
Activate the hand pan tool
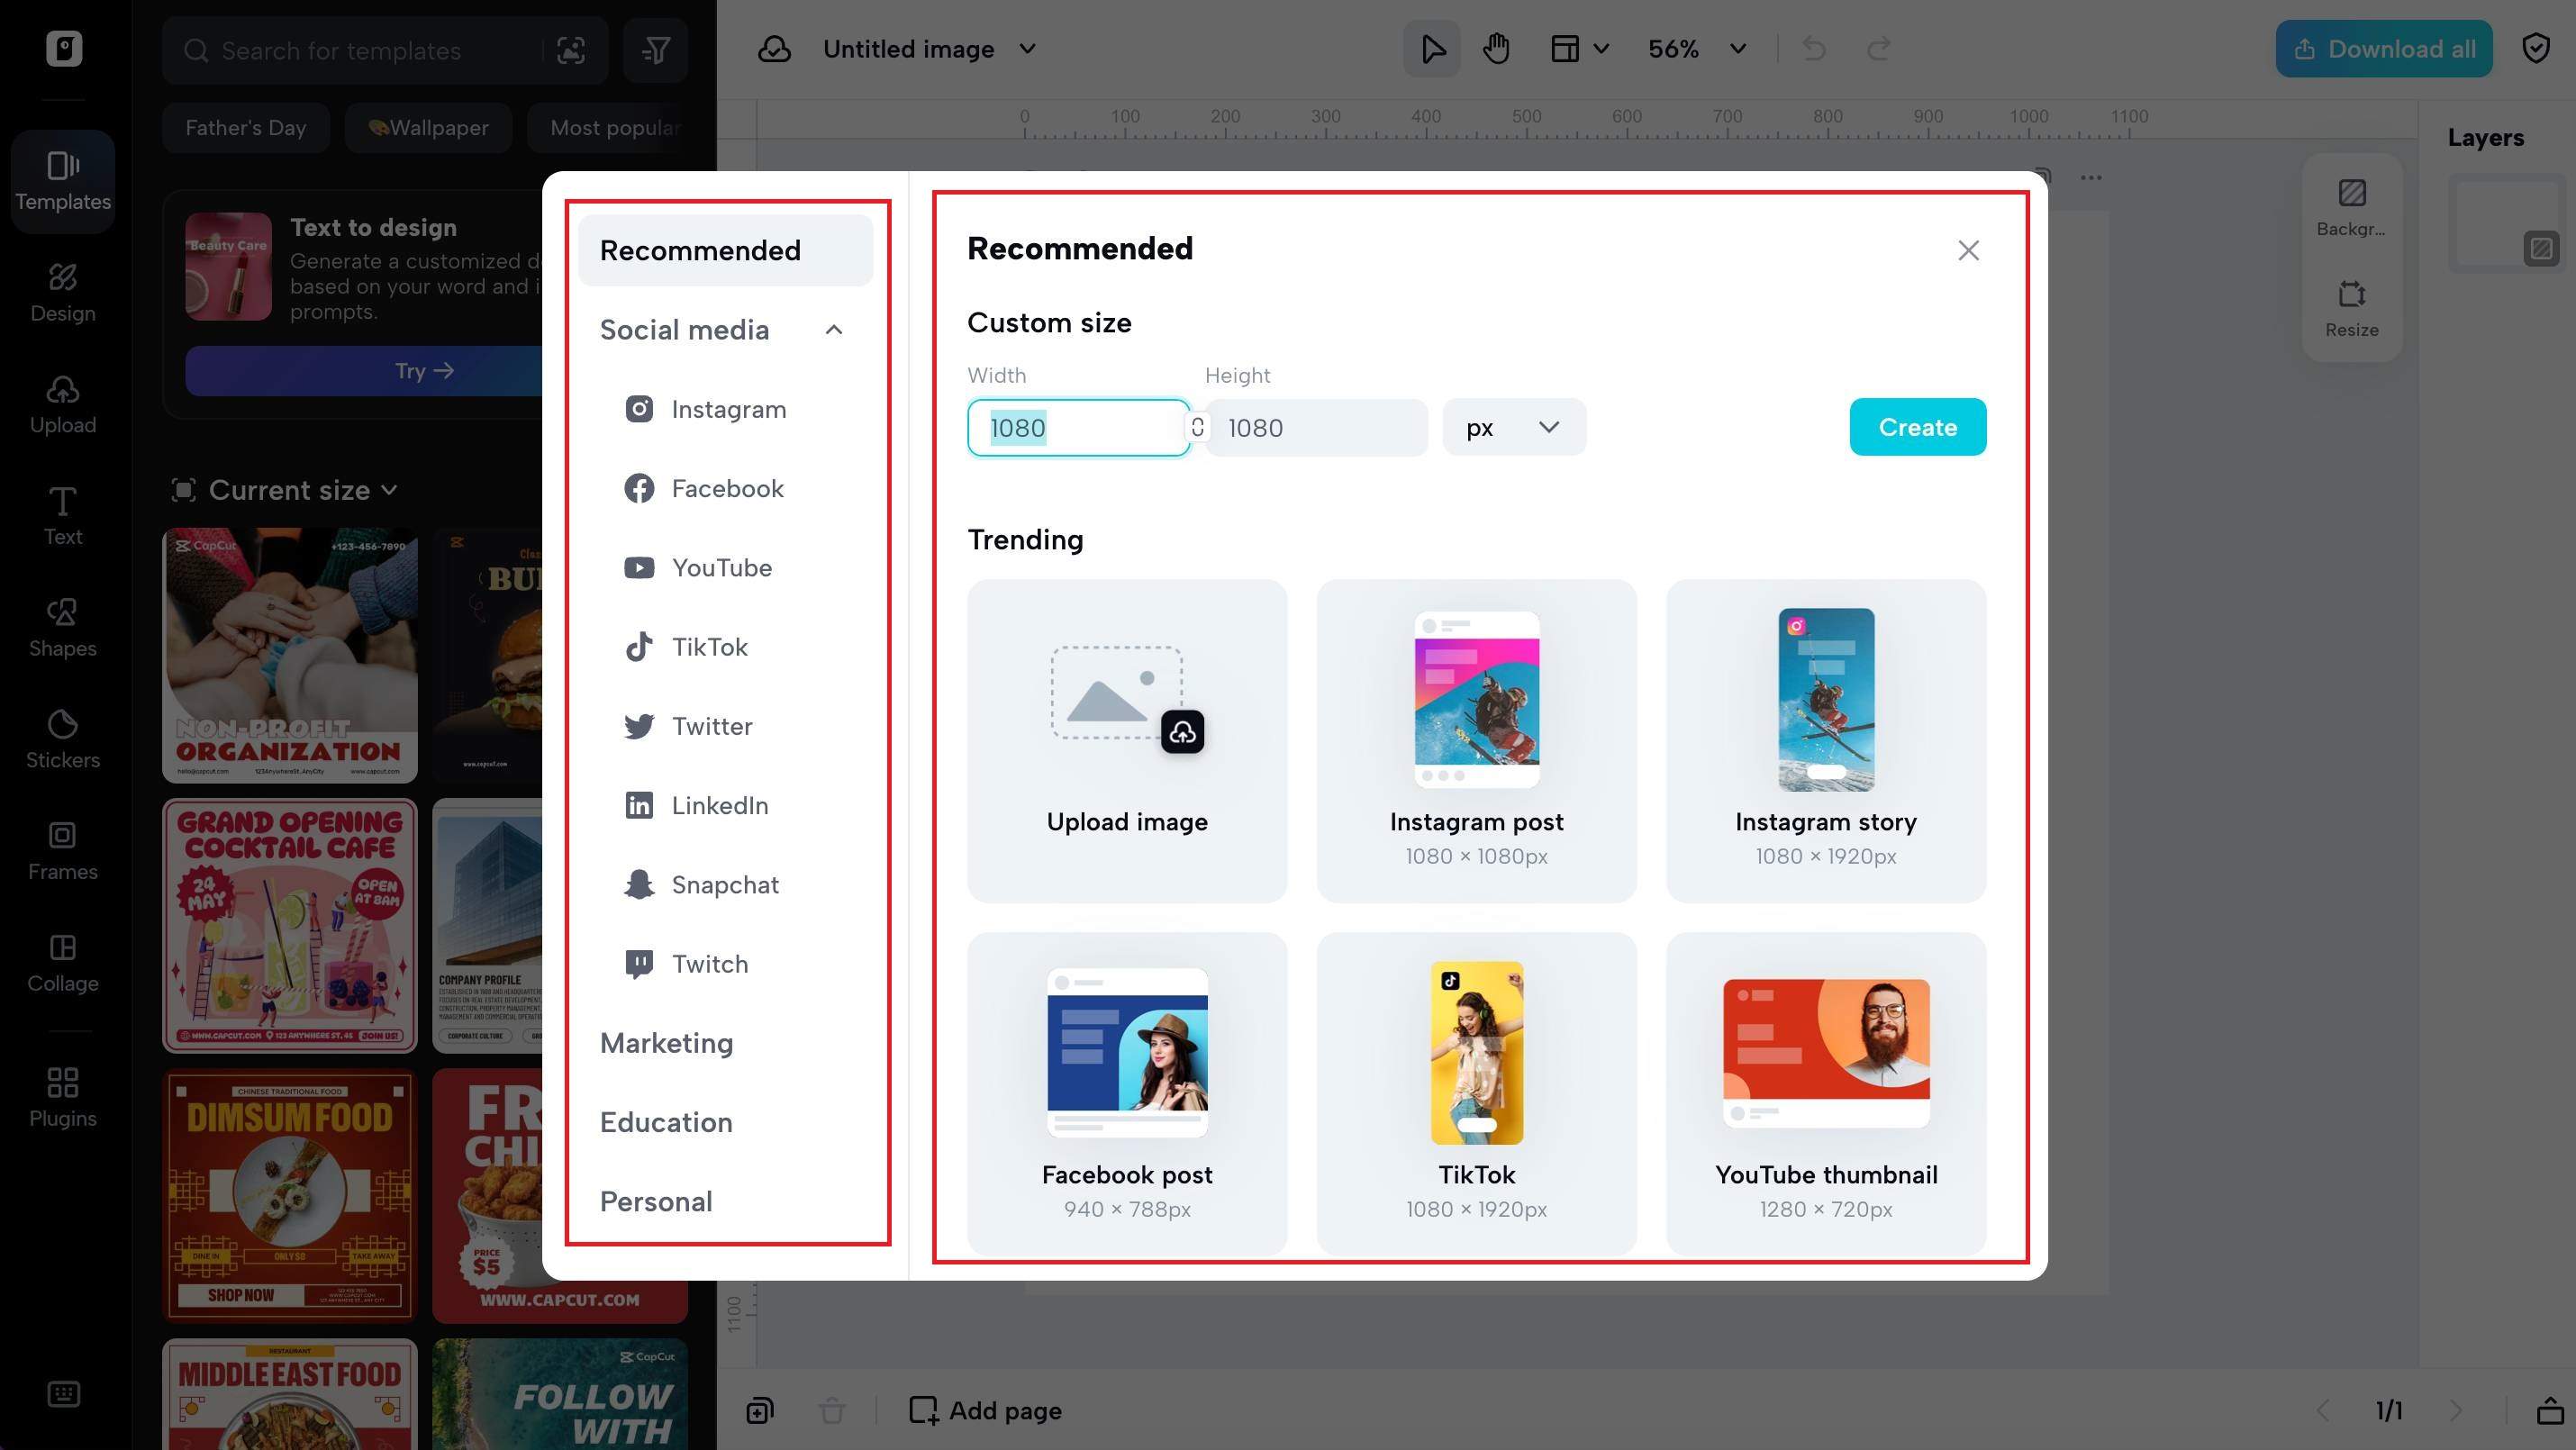1496,49
